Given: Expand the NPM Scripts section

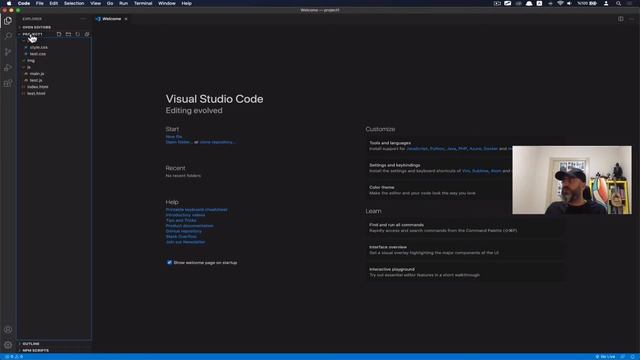Looking at the screenshot, I should (36, 350).
